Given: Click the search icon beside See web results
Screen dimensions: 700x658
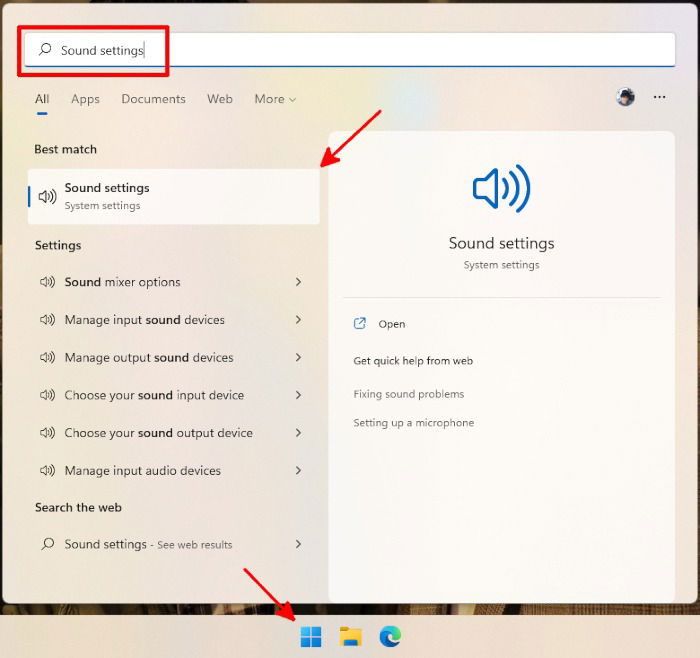Looking at the screenshot, I should (x=47, y=544).
